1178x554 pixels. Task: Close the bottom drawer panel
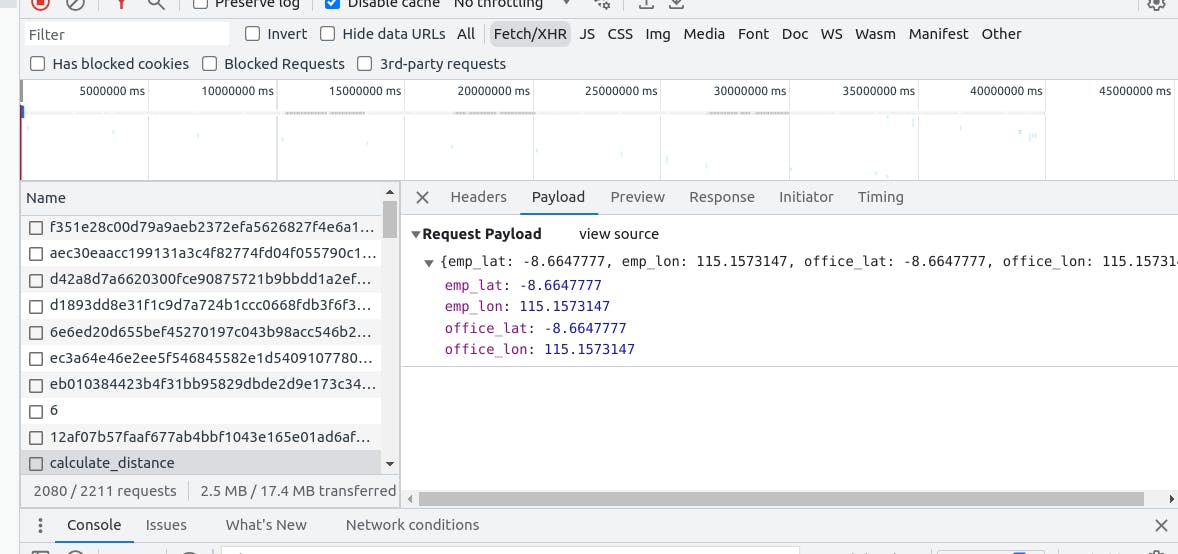point(1160,525)
